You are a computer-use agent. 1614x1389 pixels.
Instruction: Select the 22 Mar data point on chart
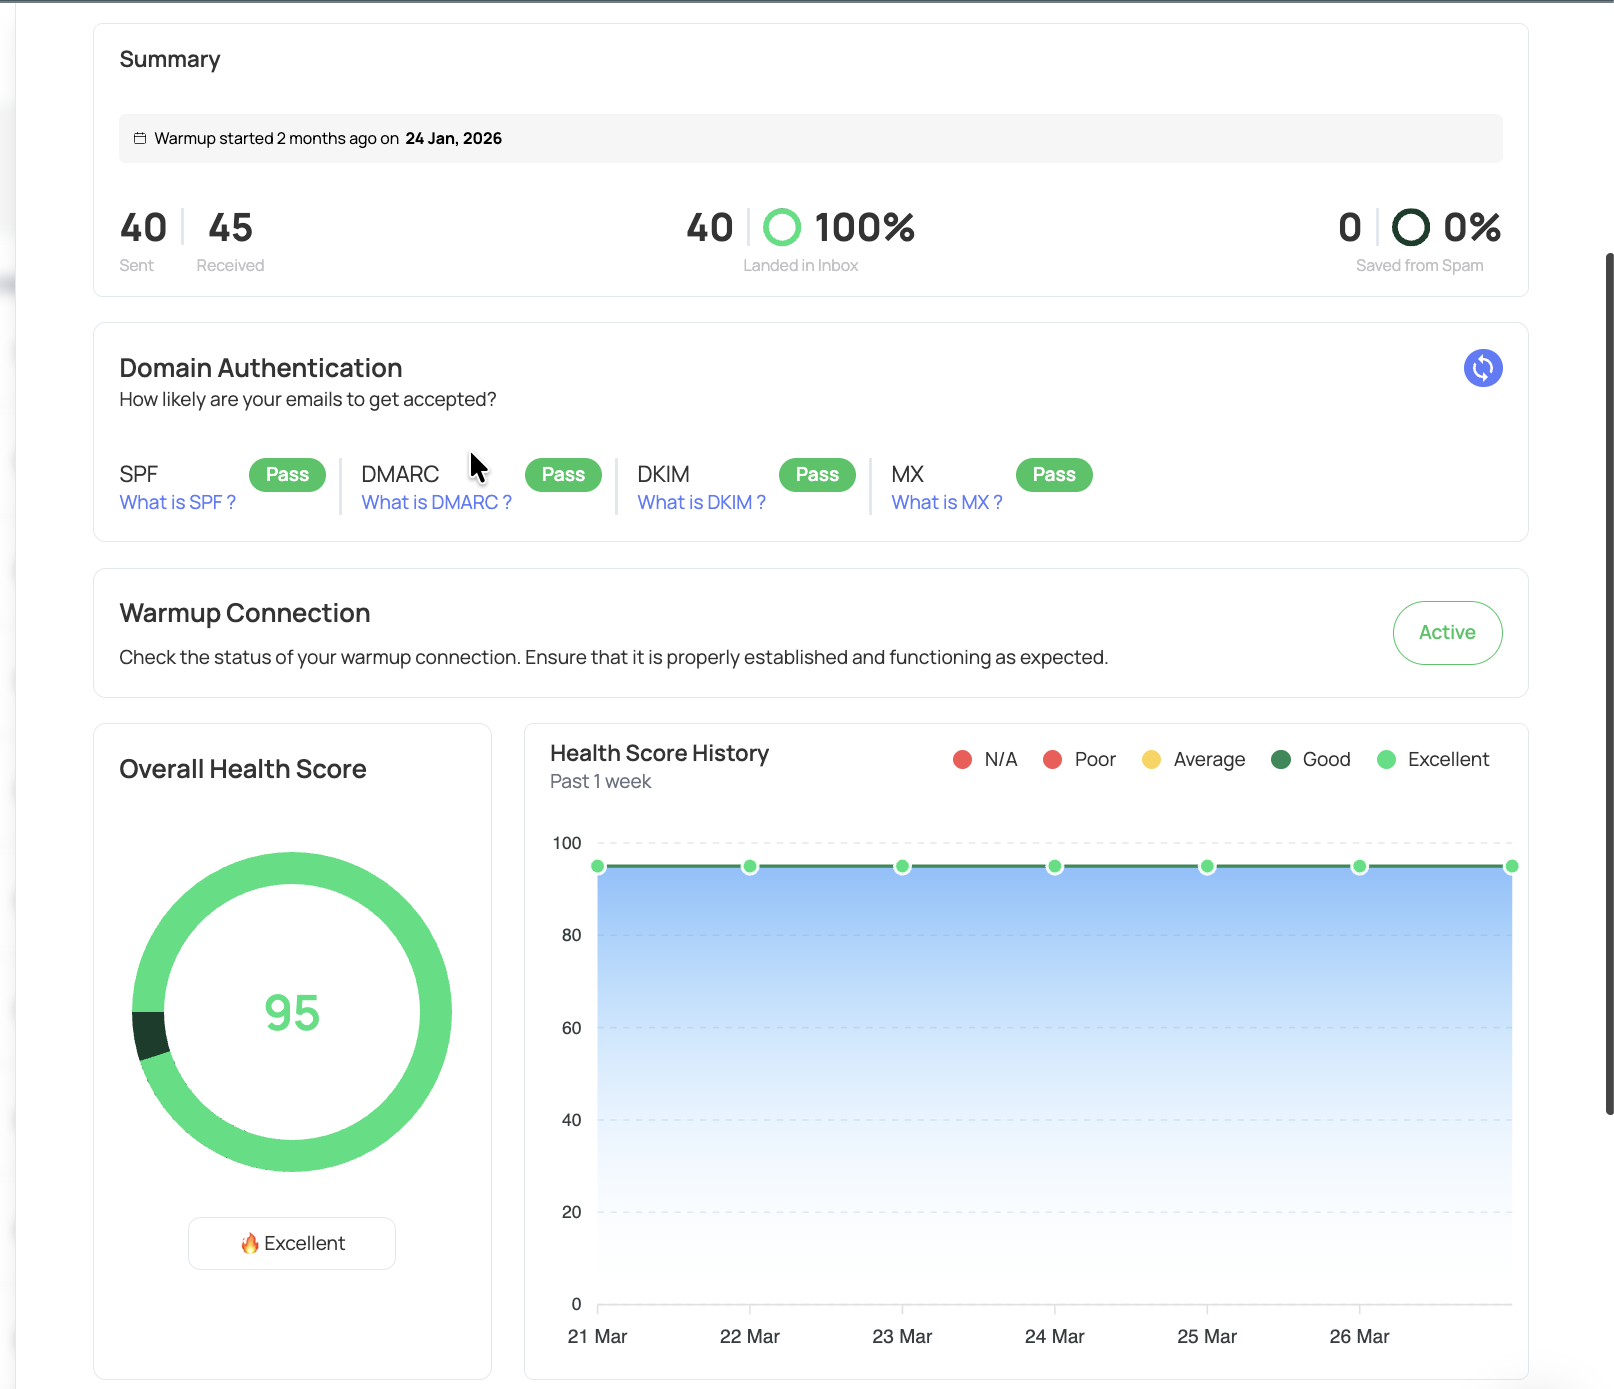pos(750,866)
